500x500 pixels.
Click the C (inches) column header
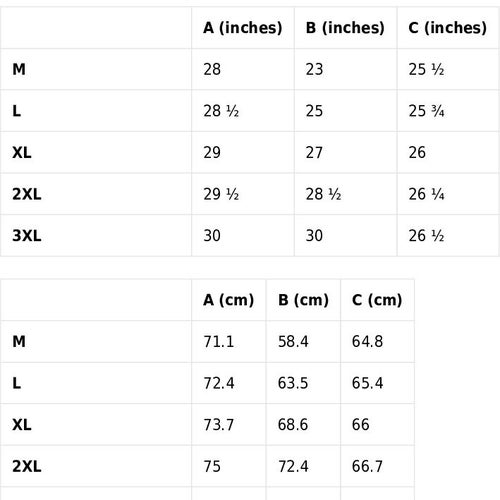click(x=447, y=28)
